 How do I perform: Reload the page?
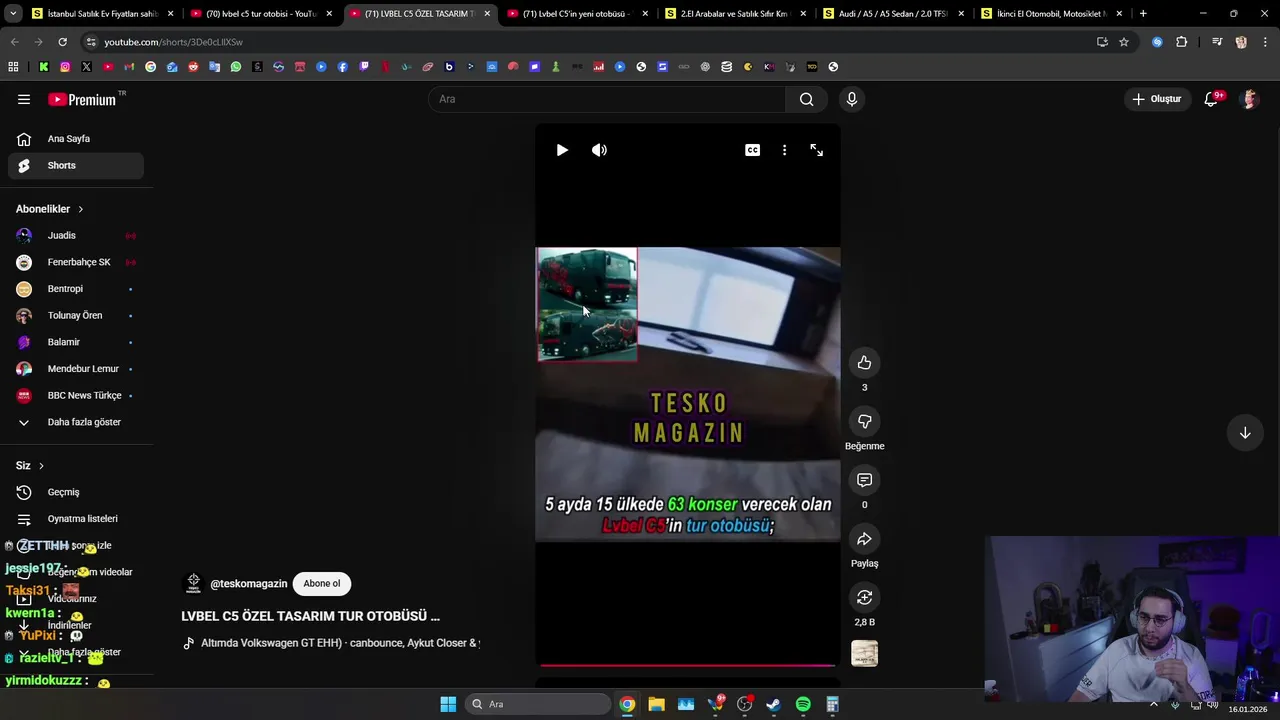click(x=62, y=42)
